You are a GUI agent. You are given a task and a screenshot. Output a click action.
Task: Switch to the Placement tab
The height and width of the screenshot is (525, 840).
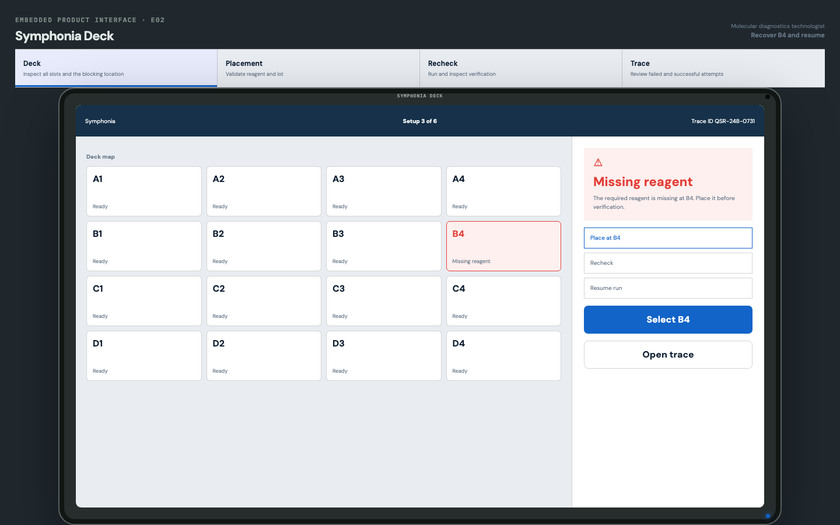pos(318,68)
